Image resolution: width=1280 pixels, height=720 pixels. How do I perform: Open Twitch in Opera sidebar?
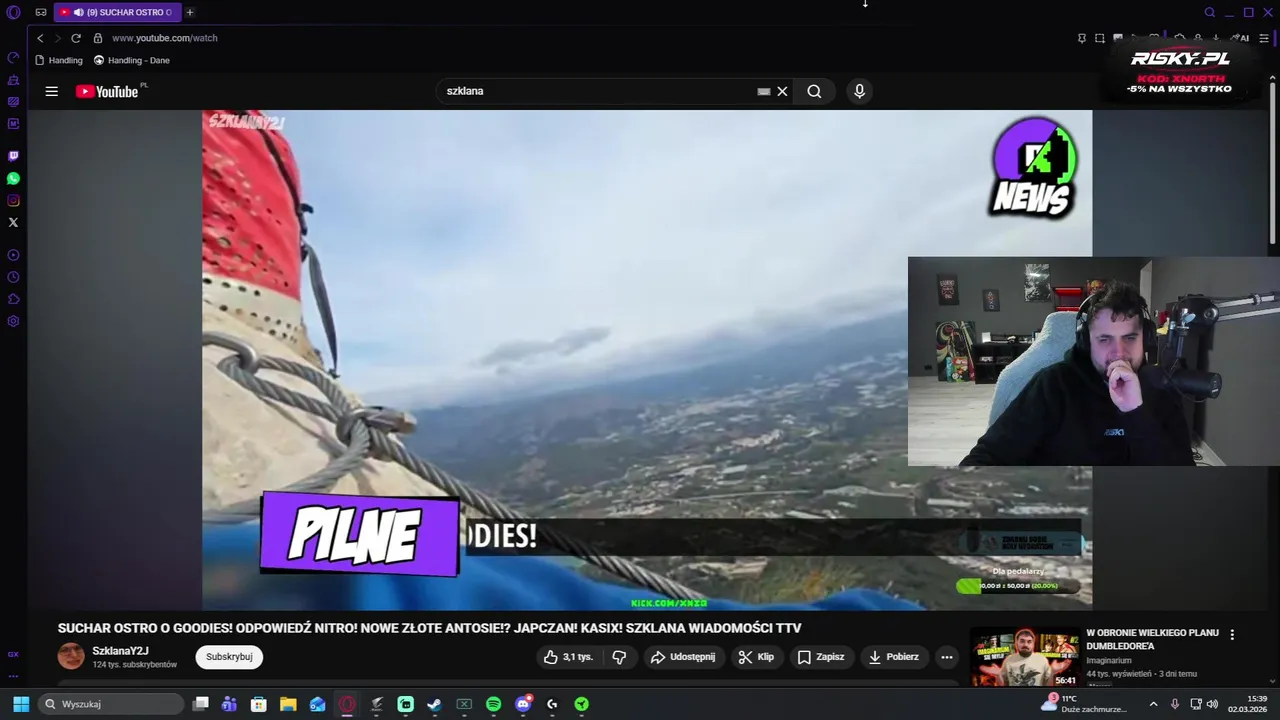click(13, 156)
